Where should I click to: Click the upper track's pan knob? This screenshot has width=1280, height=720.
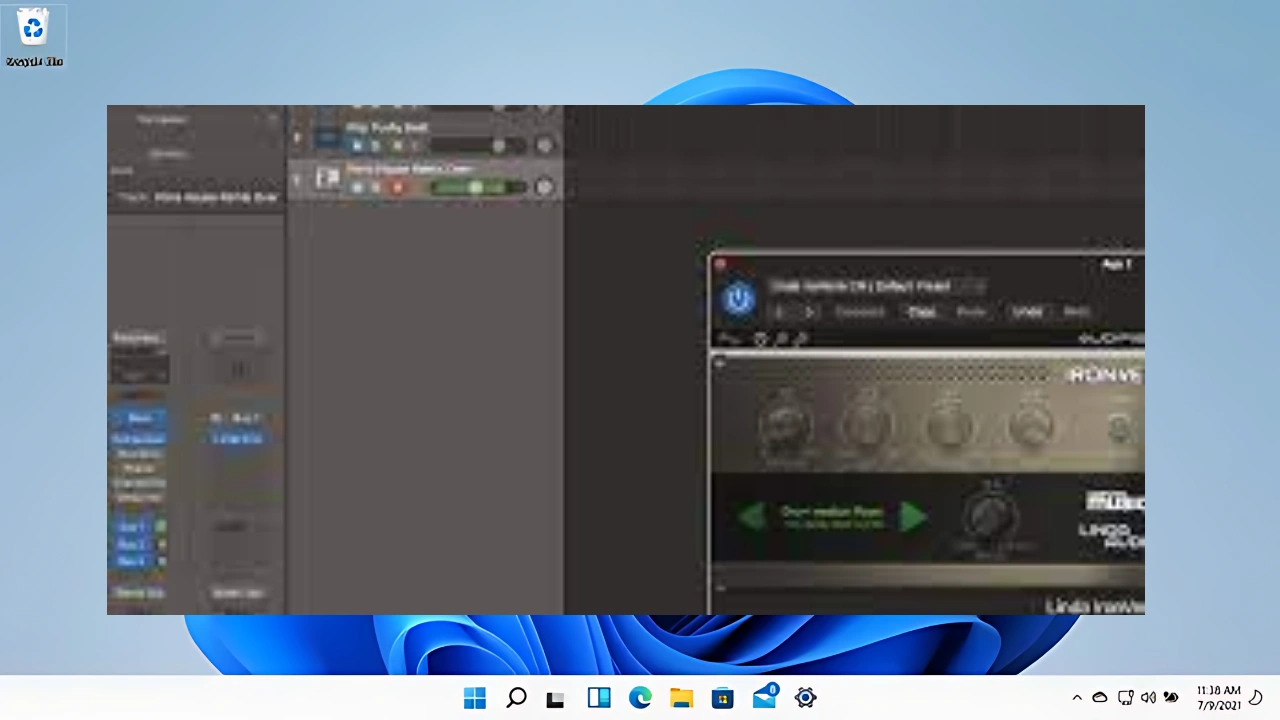[x=544, y=146]
